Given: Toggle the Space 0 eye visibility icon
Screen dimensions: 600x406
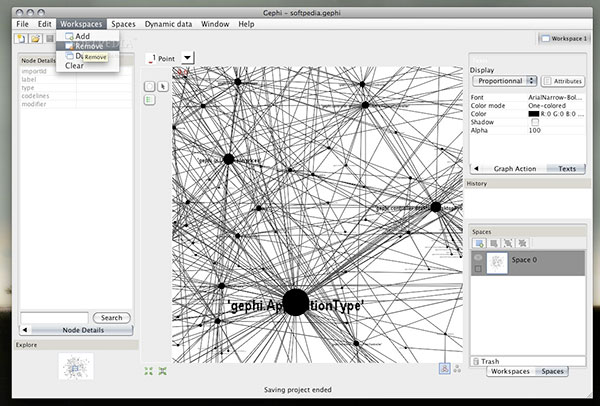Looking at the screenshot, I should (478, 258).
